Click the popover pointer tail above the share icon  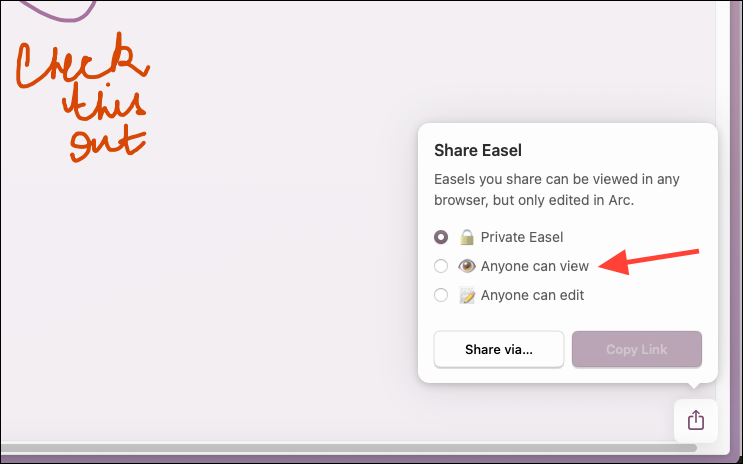[x=694, y=385]
